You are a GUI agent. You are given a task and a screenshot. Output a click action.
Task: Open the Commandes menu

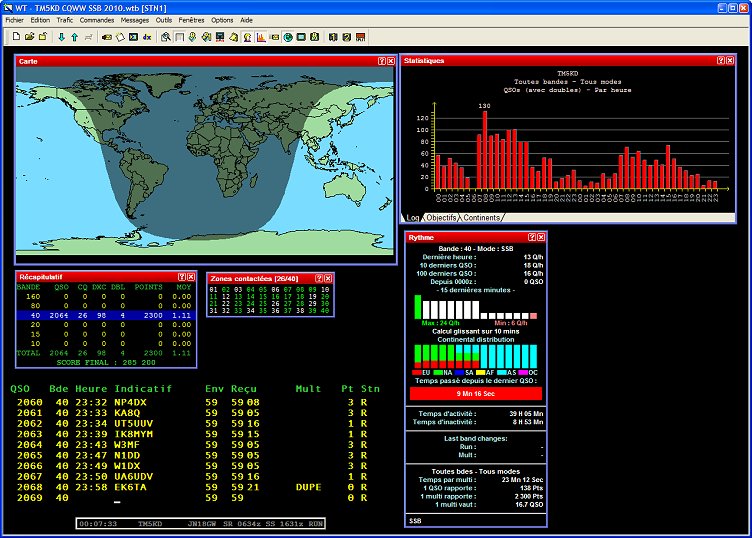(96, 20)
